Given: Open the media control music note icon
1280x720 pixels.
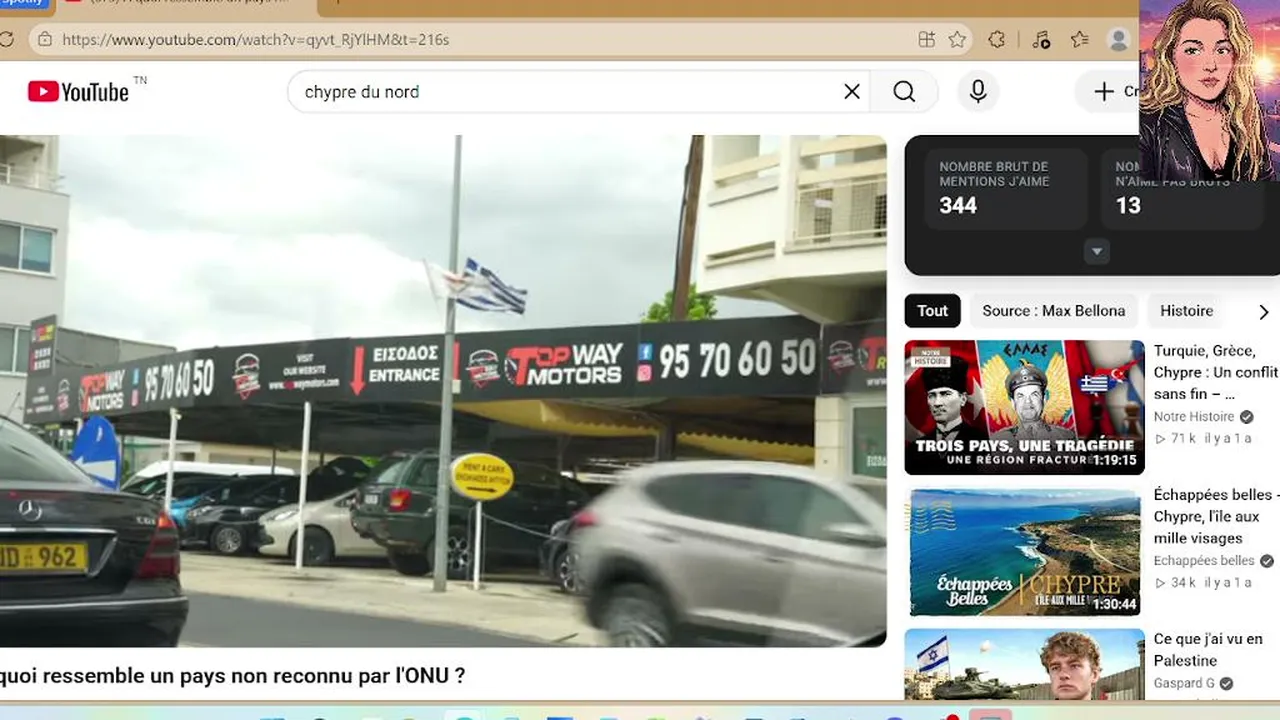Looking at the screenshot, I should coord(1041,40).
